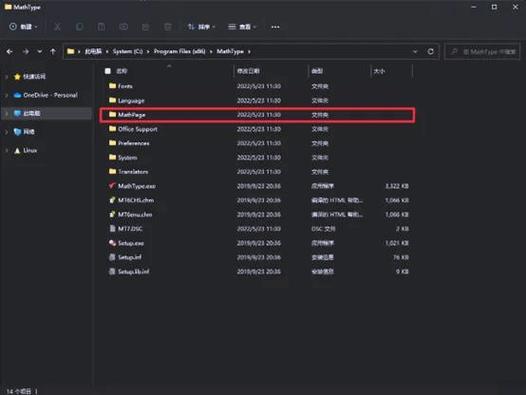Refresh the current folder view
The height and width of the screenshot is (395, 526).
tap(431, 51)
